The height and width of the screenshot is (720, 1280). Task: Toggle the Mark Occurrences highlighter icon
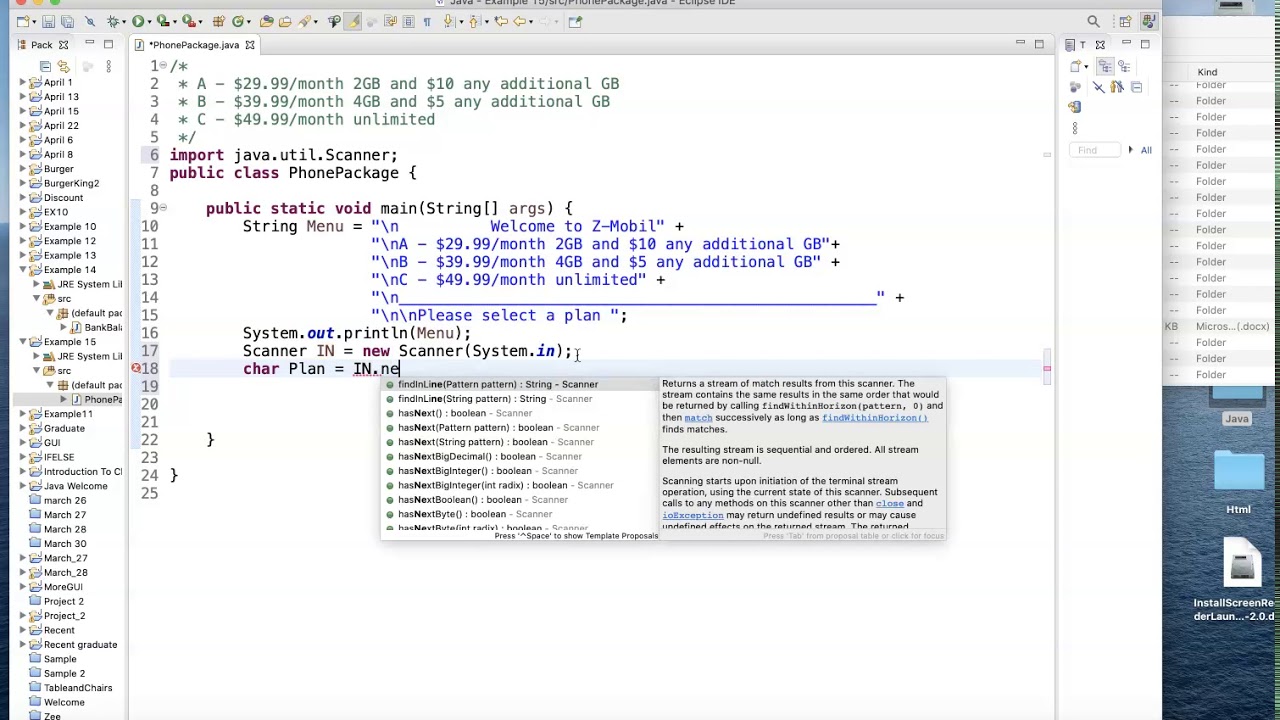click(352, 21)
